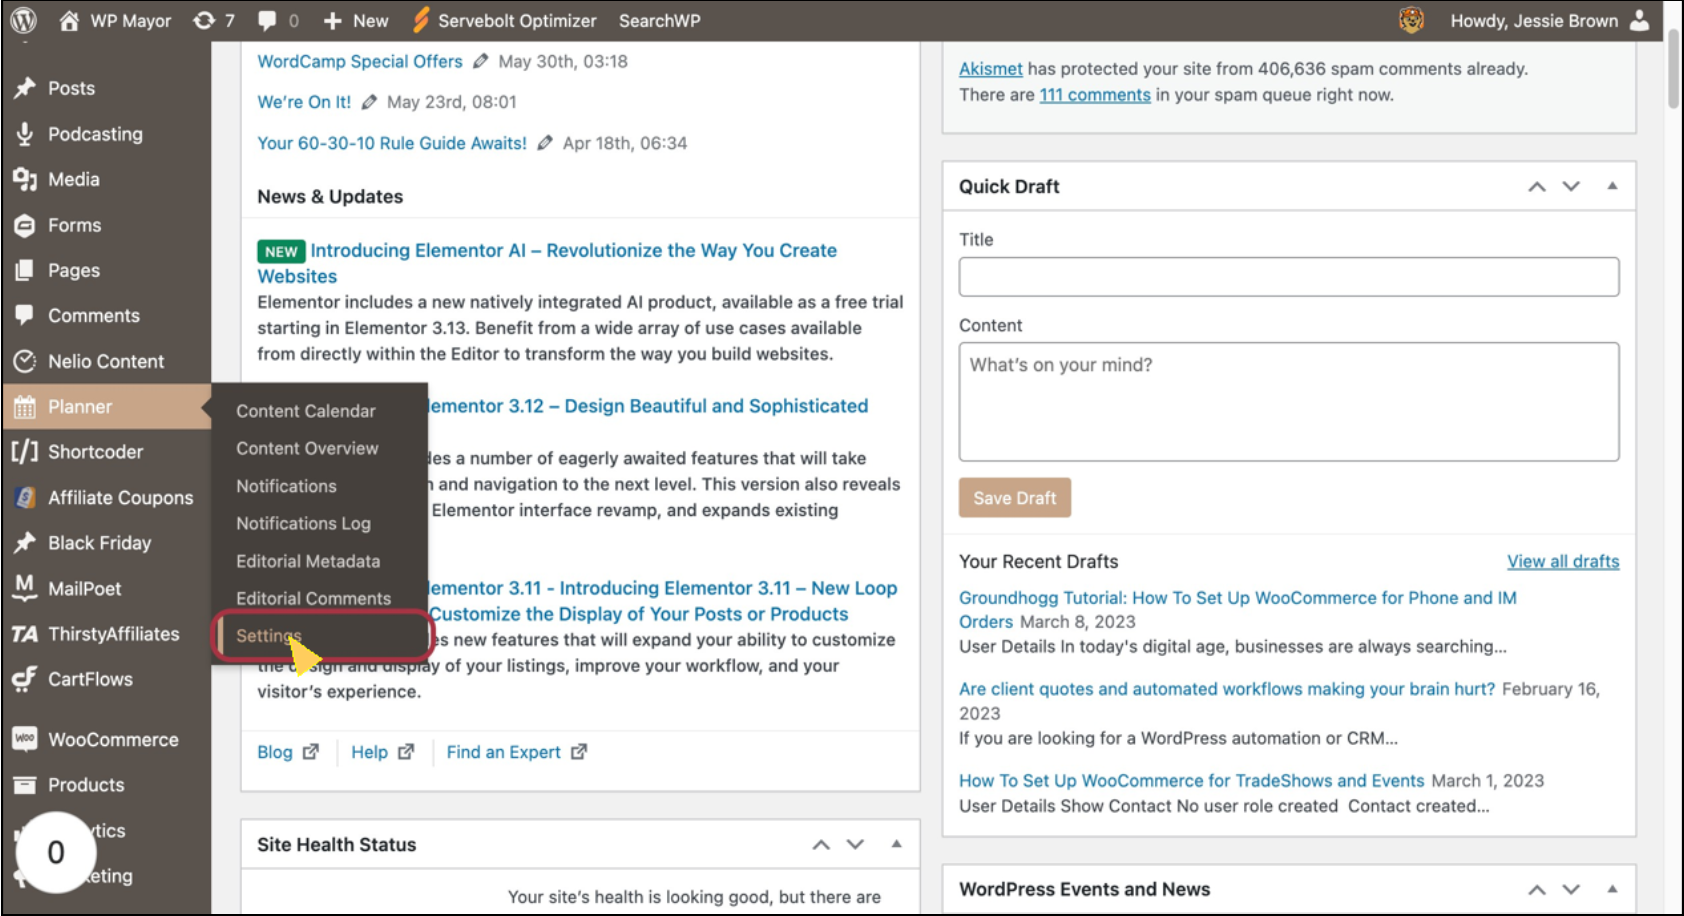Image resolution: width=1684 pixels, height=916 pixels.
Task: Collapse WordPress Events and News panel
Action: click(1612, 889)
